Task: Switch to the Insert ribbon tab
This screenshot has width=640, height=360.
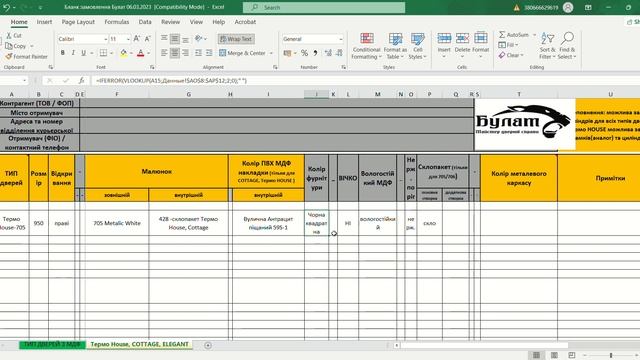Action: click(44, 22)
